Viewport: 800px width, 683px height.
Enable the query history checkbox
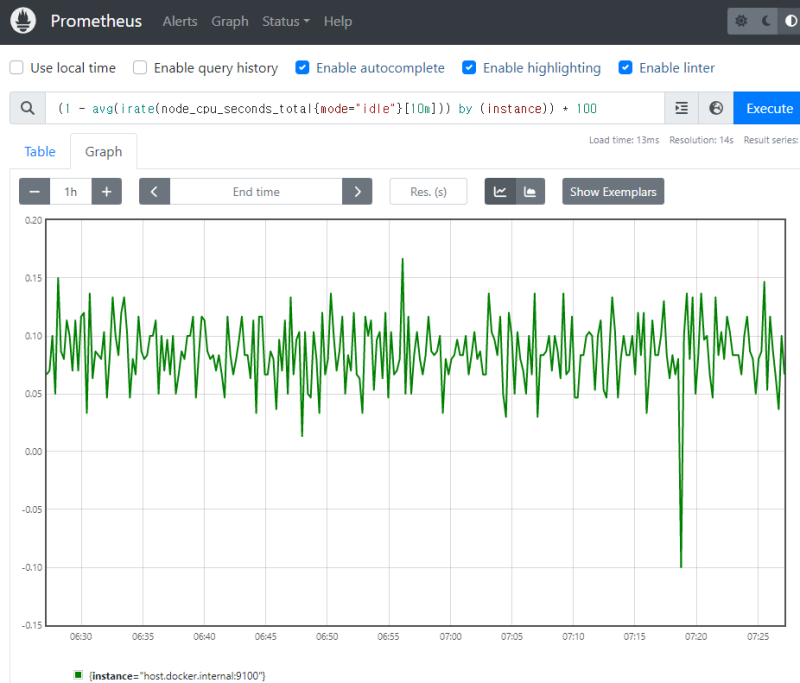point(140,68)
